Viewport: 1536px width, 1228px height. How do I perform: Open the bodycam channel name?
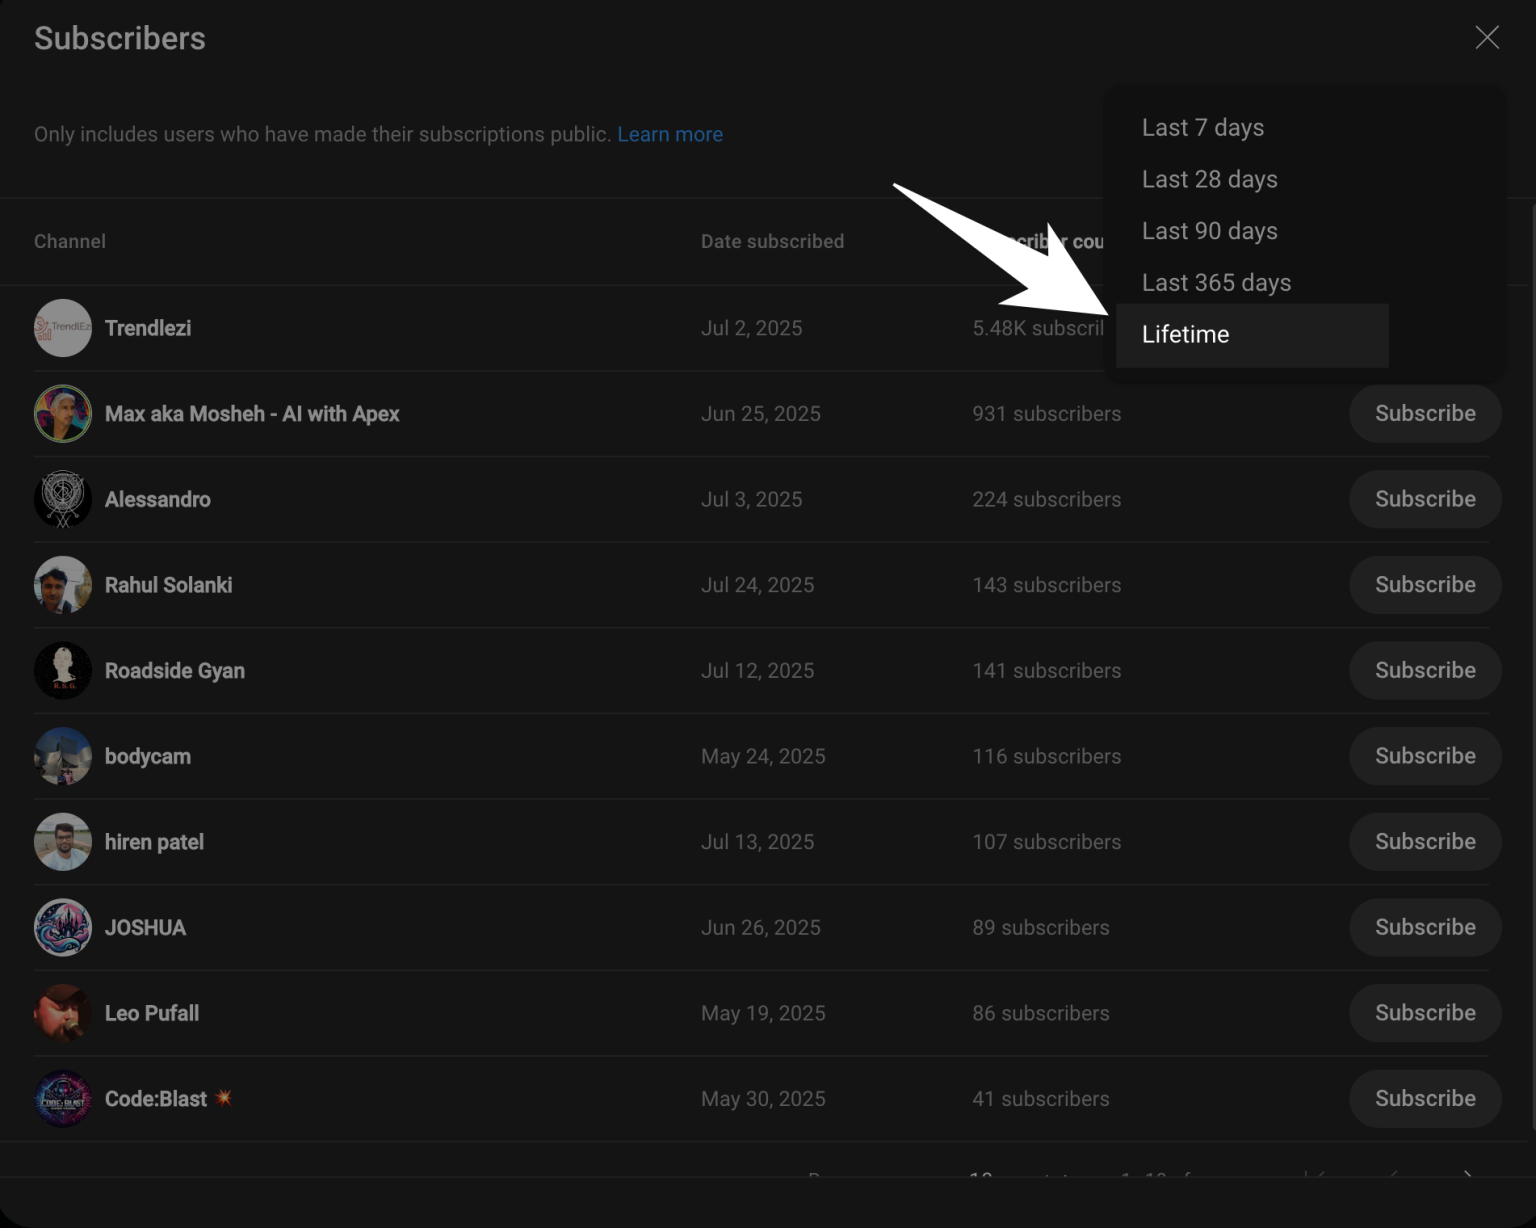click(147, 756)
